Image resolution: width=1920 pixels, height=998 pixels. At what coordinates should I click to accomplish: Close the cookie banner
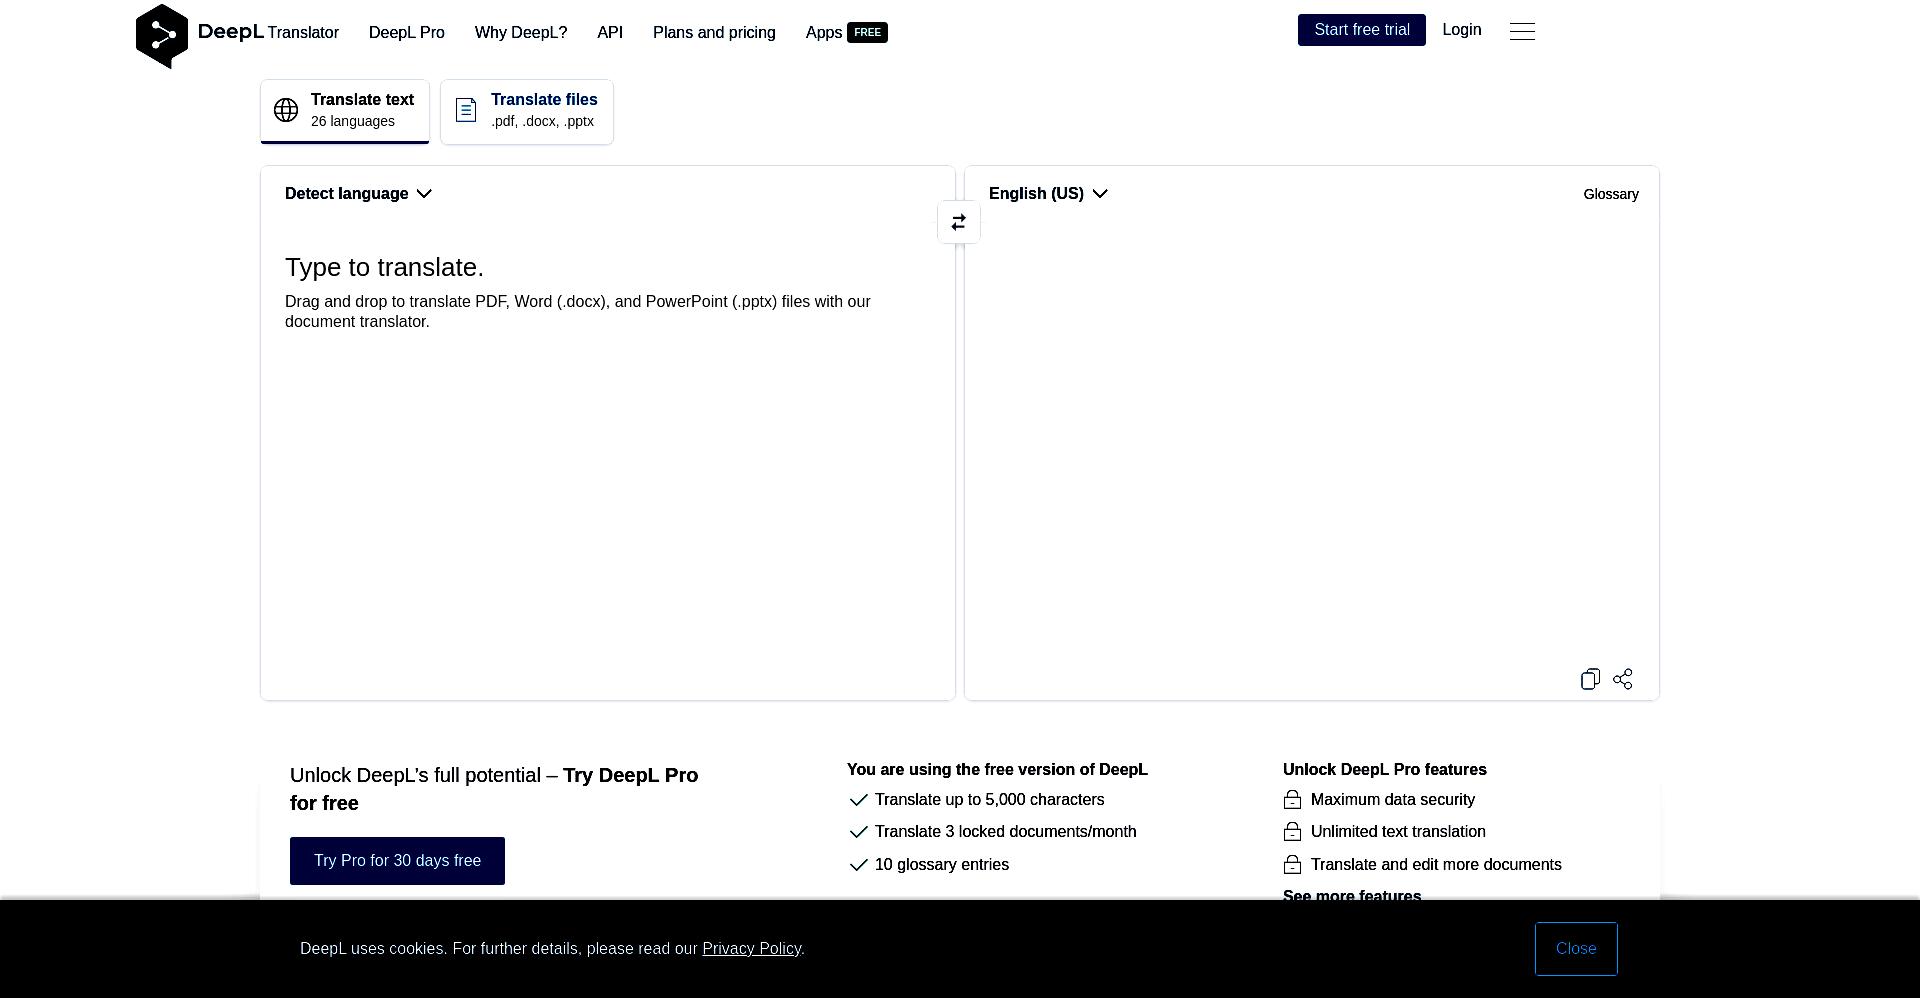coord(1576,949)
